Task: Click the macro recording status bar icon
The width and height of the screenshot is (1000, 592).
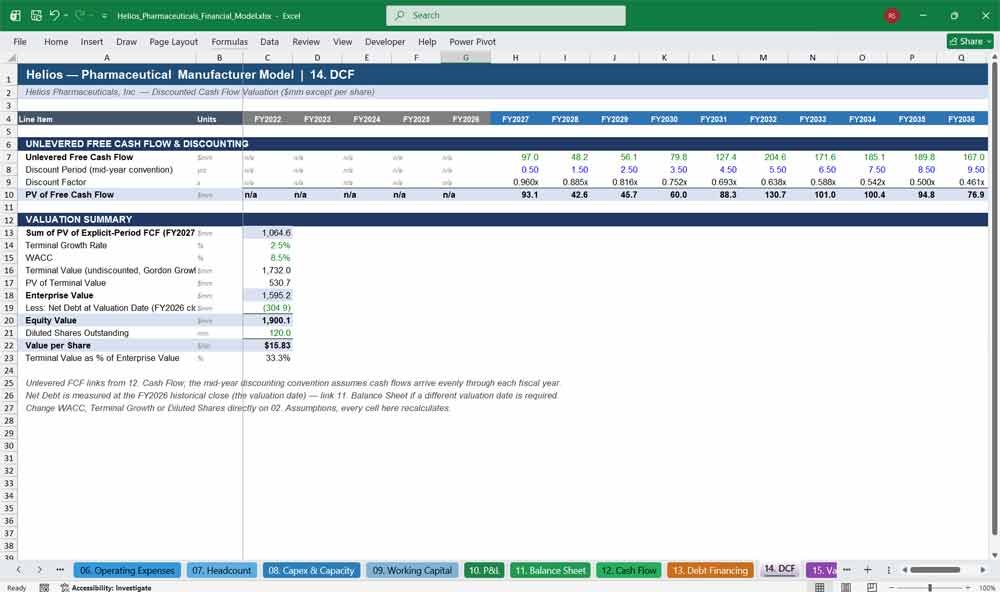Action: (44, 588)
